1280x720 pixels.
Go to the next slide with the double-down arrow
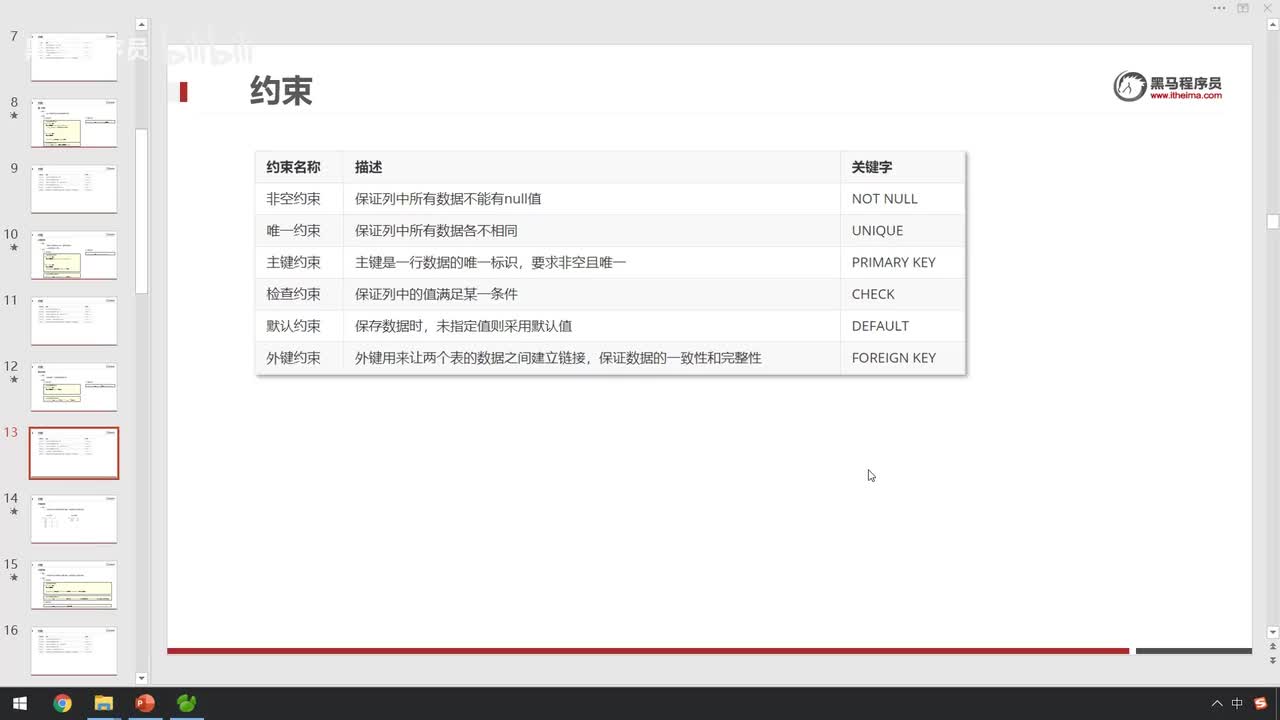(1273, 661)
